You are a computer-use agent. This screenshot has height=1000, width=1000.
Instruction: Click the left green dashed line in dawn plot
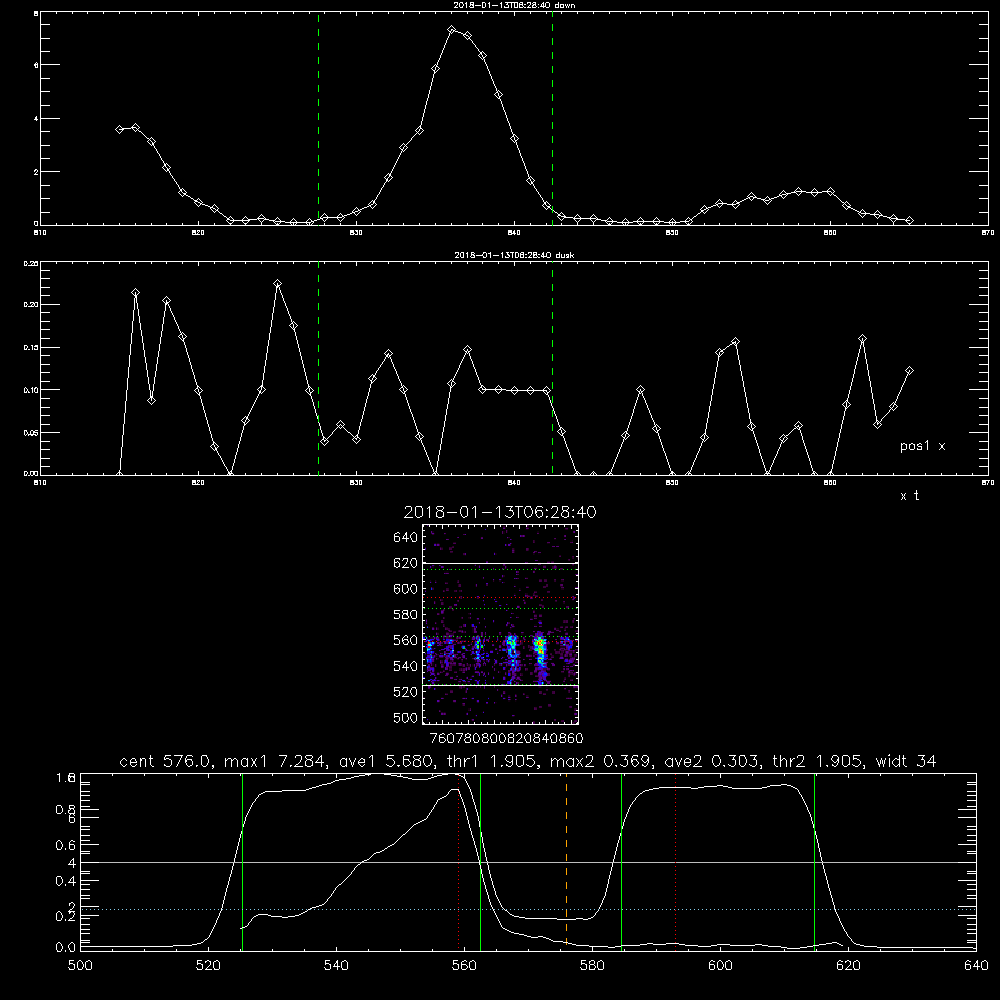pos(318,119)
